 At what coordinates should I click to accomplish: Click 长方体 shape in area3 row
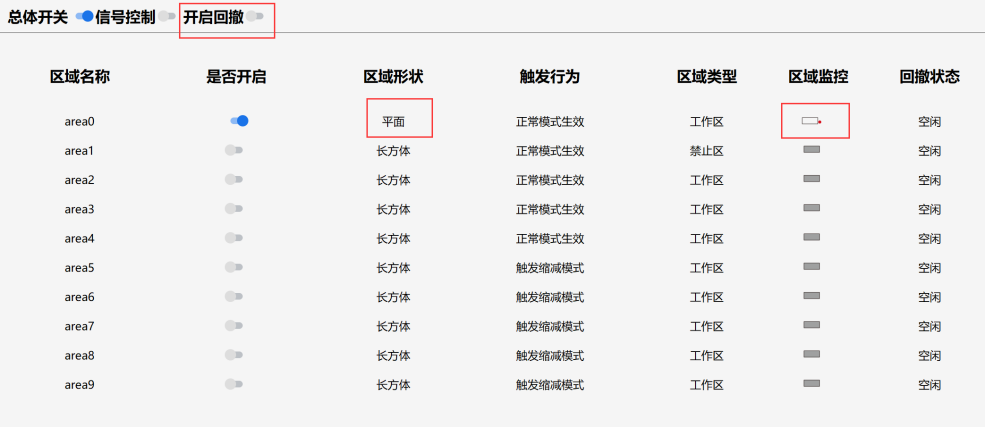point(393,210)
